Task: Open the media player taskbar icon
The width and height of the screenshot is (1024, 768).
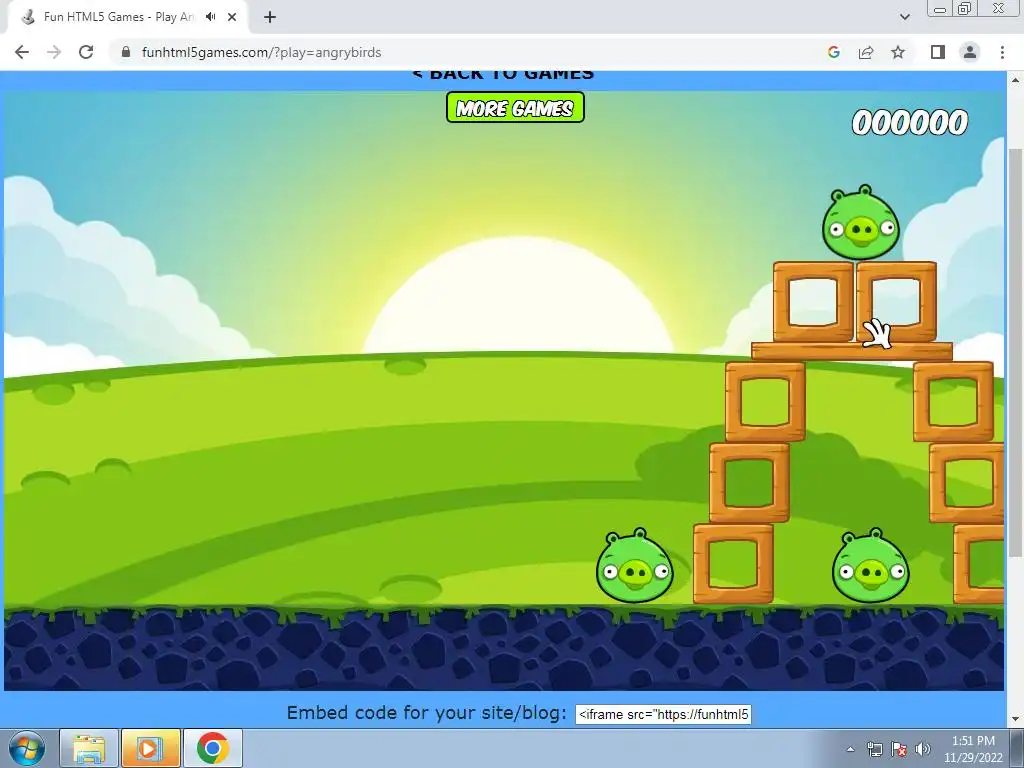Action: [x=150, y=748]
